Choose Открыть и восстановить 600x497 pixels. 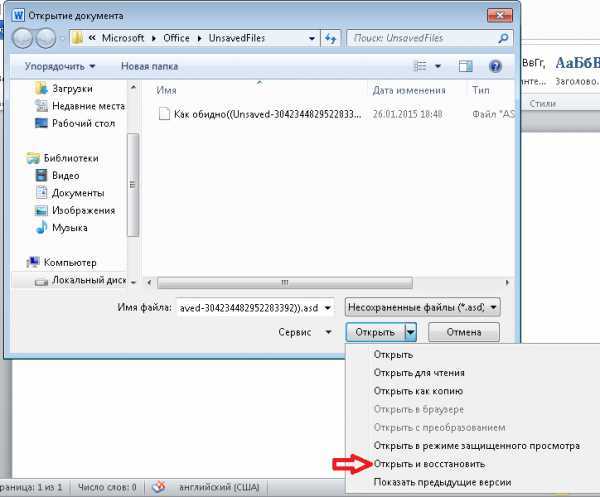429,464
